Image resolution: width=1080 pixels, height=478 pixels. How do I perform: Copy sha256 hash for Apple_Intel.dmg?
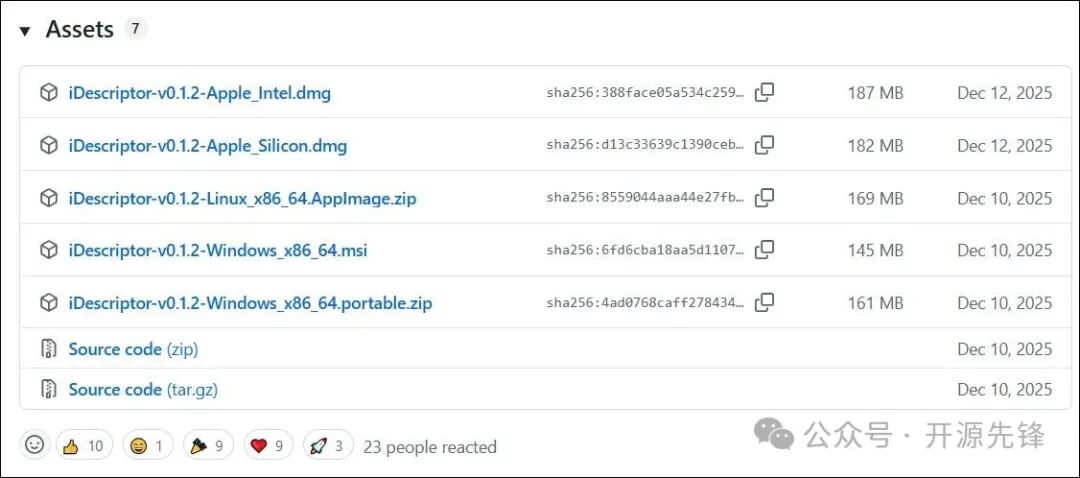tap(764, 93)
